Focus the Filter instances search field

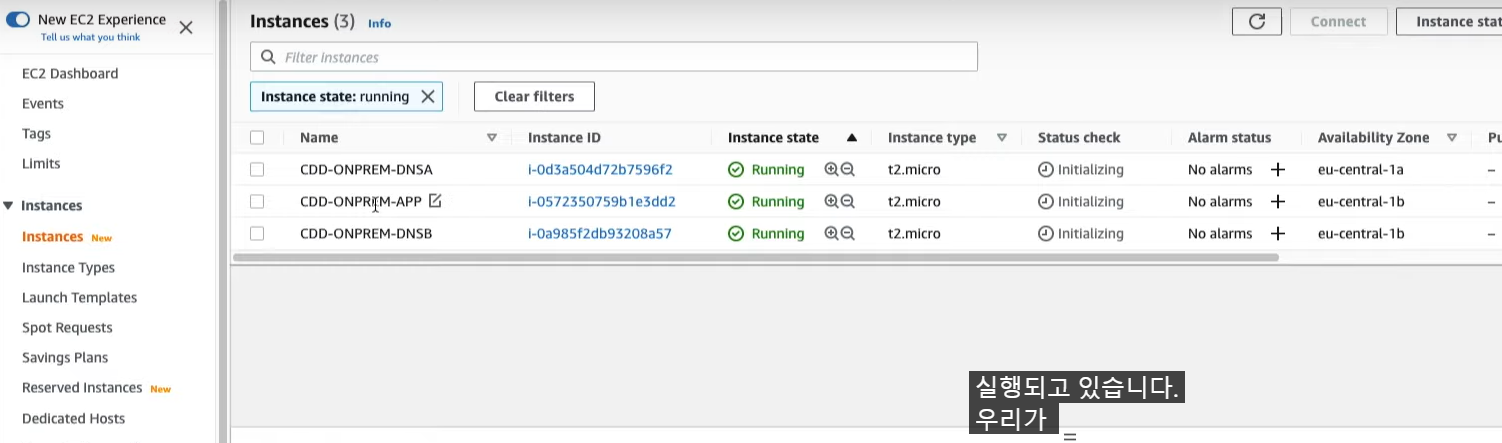click(x=614, y=57)
